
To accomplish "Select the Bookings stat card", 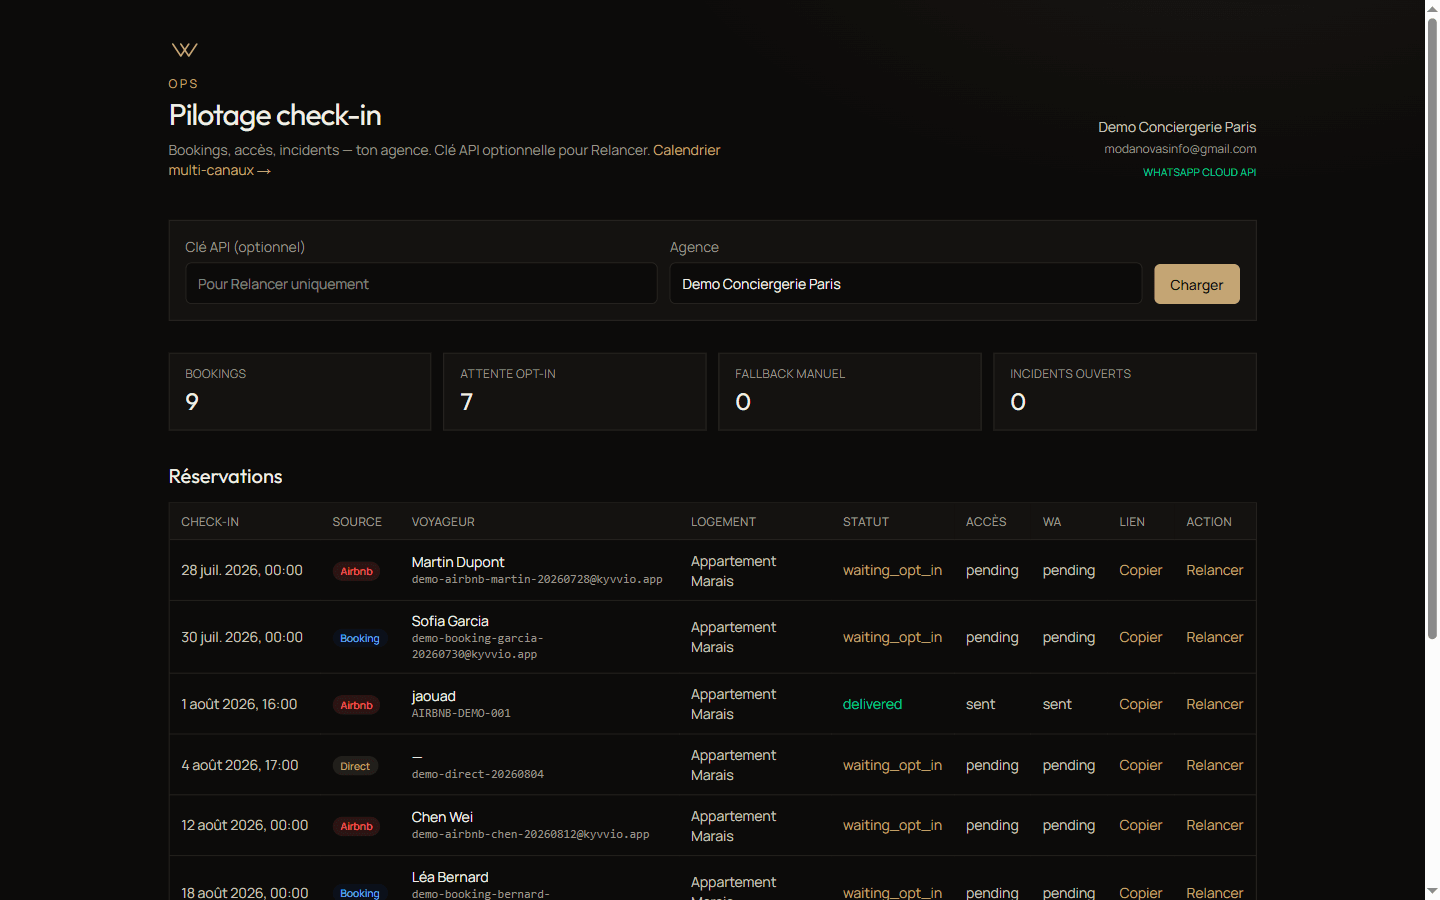I will pos(300,392).
